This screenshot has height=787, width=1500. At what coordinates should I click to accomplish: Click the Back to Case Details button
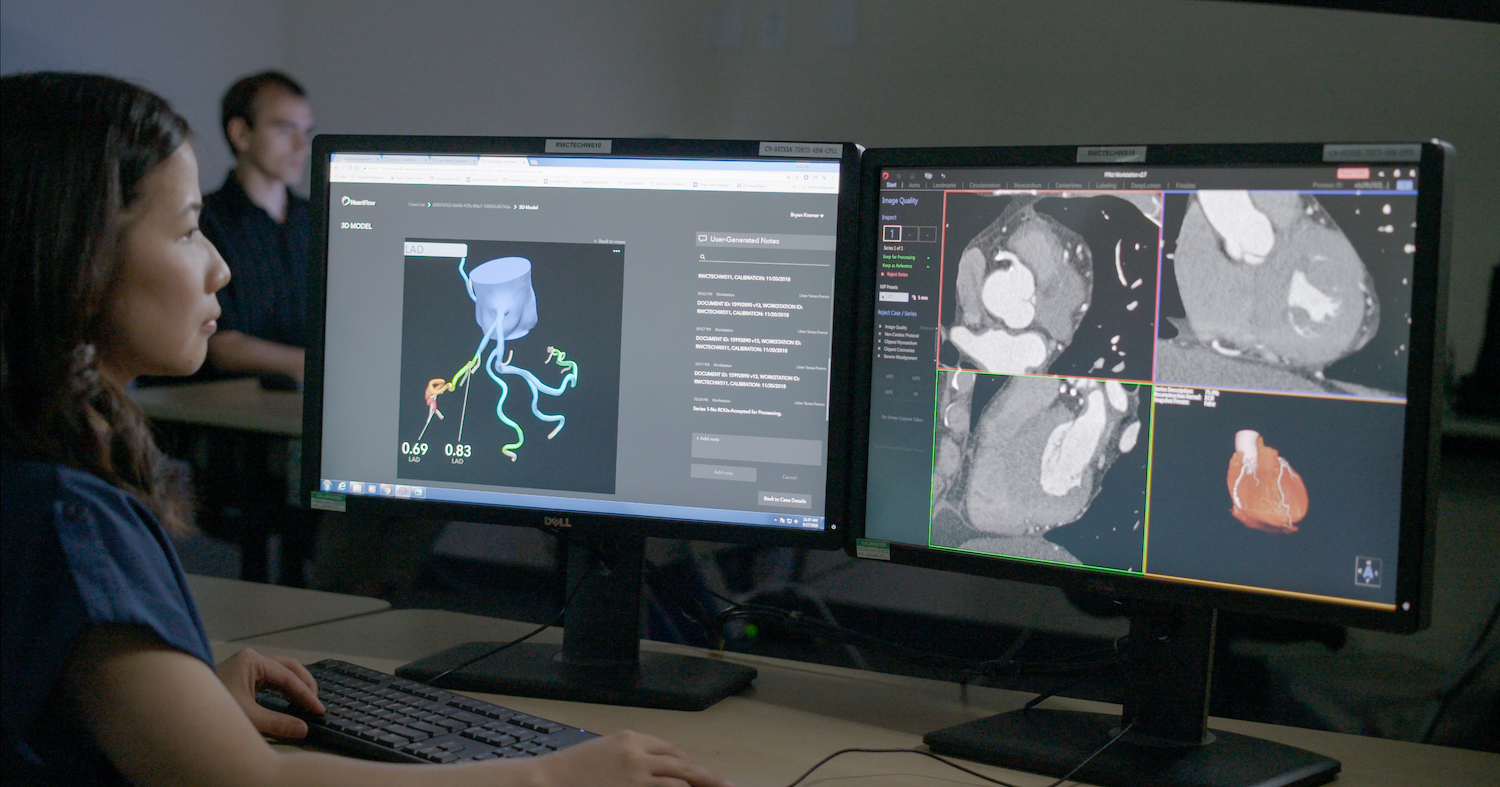tap(785, 499)
